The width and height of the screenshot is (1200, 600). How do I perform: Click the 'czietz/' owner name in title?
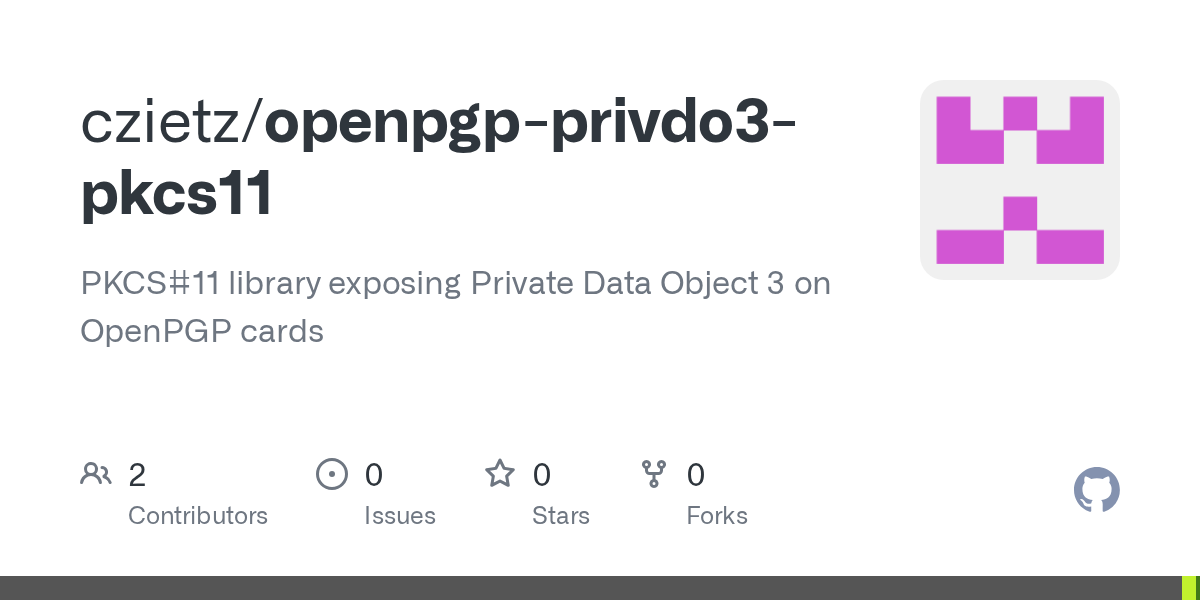pyautogui.click(x=171, y=122)
